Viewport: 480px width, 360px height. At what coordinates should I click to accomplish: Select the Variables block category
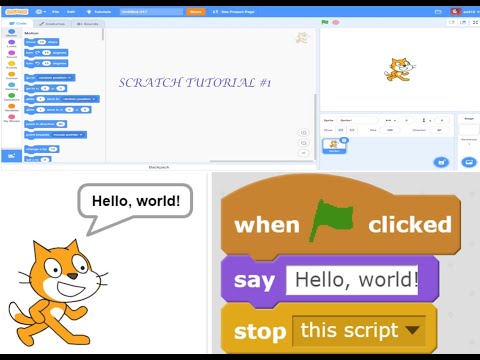pyautogui.click(x=11, y=108)
